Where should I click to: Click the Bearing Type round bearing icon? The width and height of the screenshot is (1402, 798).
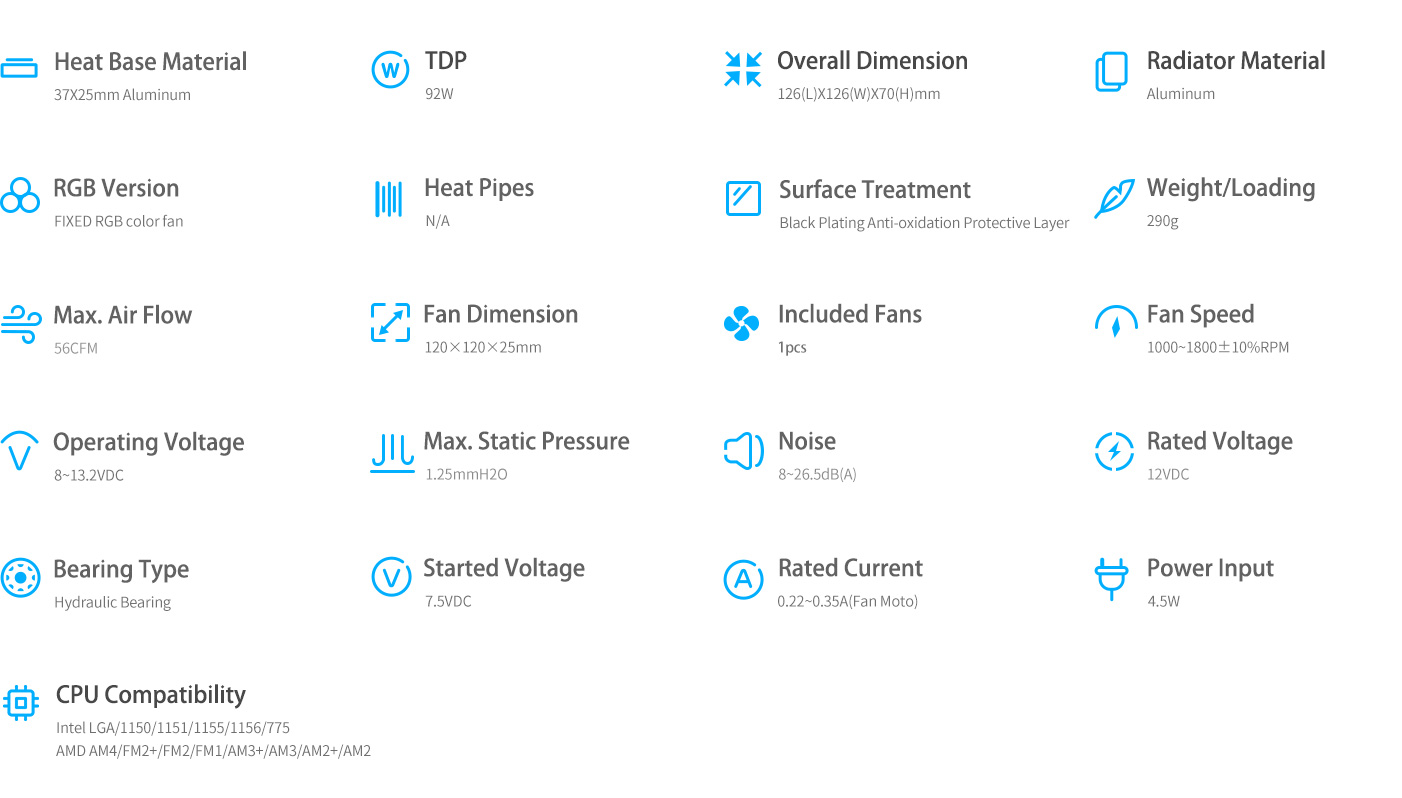tap(20, 577)
